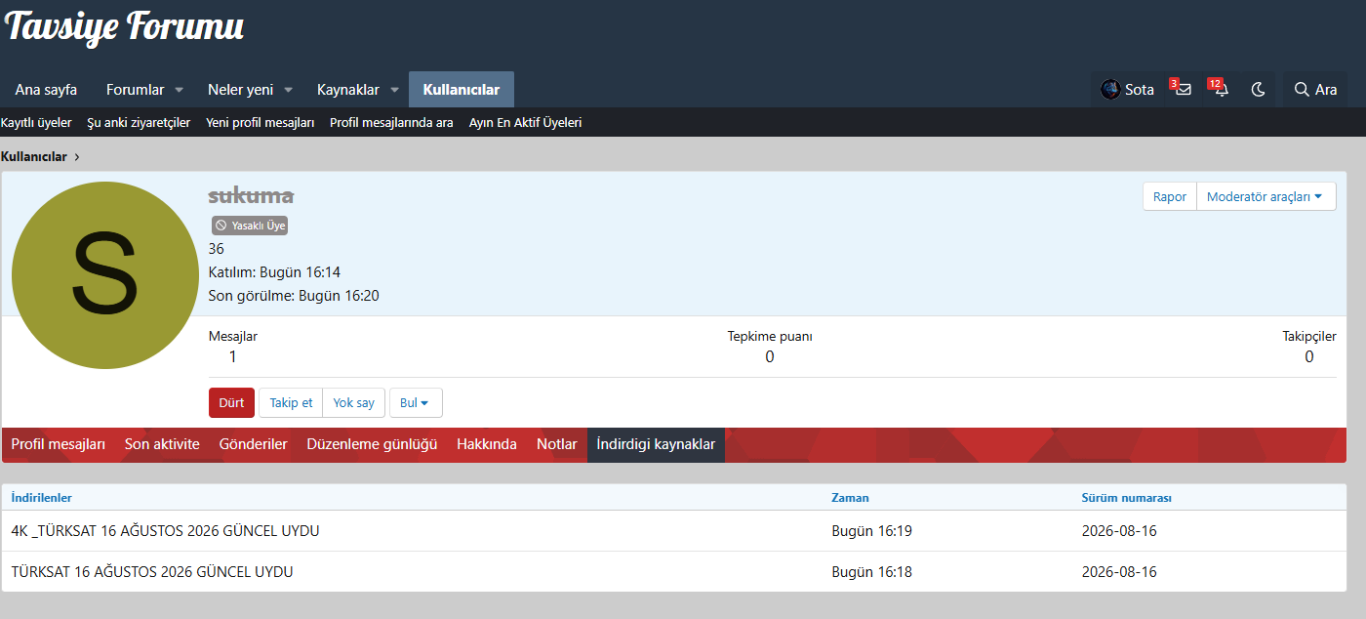Open 4K _TÜRKSAT 16 AĞUSTOS 2026 resource
The width and height of the screenshot is (1366, 619).
coord(165,531)
